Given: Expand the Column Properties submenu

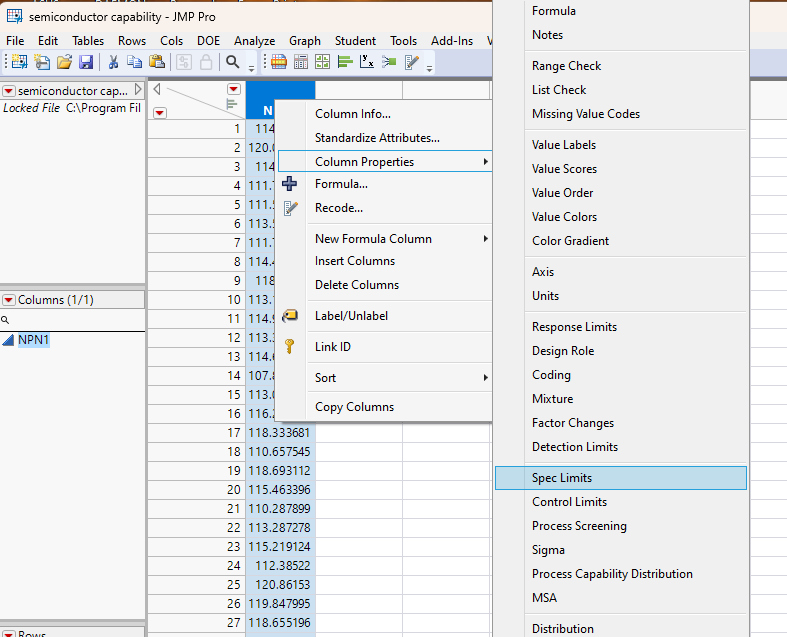Looking at the screenshot, I should (385, 162).
